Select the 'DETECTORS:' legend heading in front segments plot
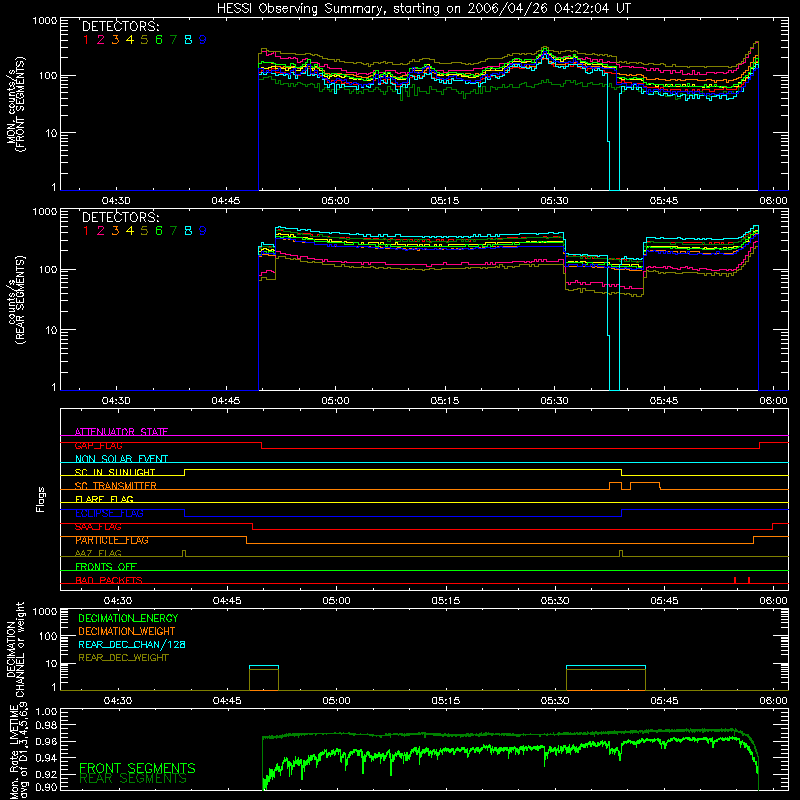 120,27
